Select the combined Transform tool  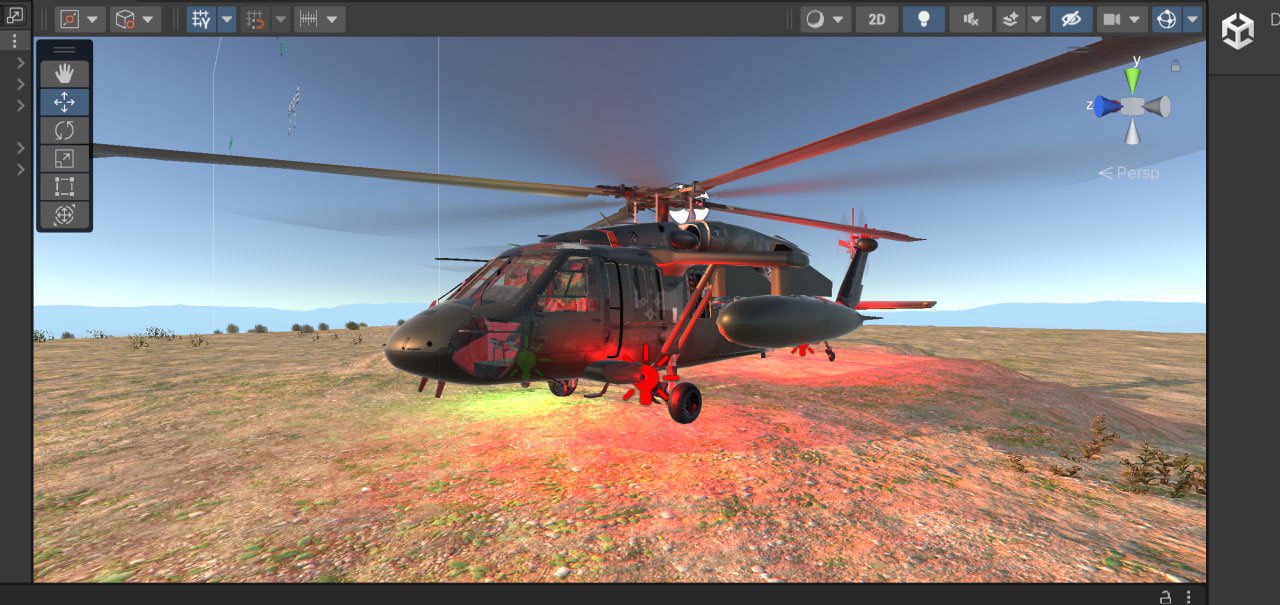click(x=64, y=214)
